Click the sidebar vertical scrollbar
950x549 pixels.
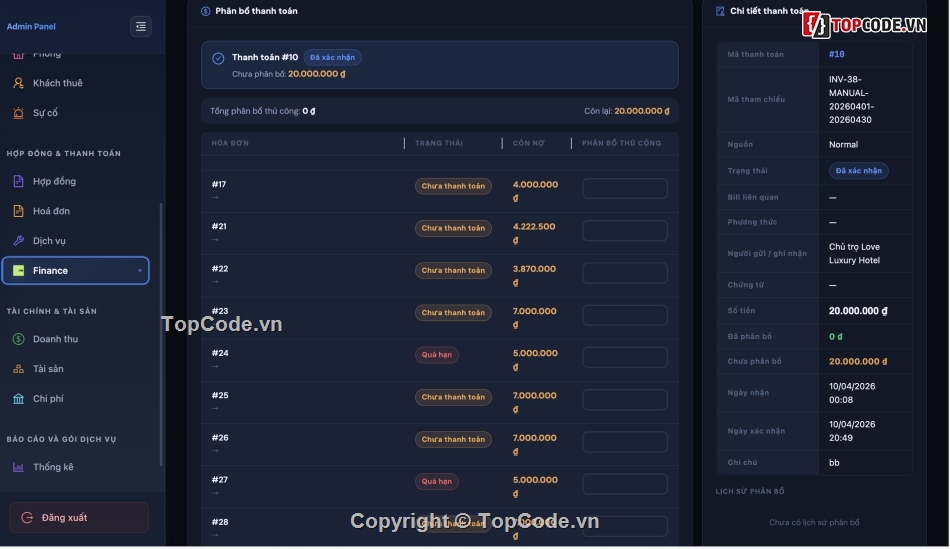click(x=161, y=335)
